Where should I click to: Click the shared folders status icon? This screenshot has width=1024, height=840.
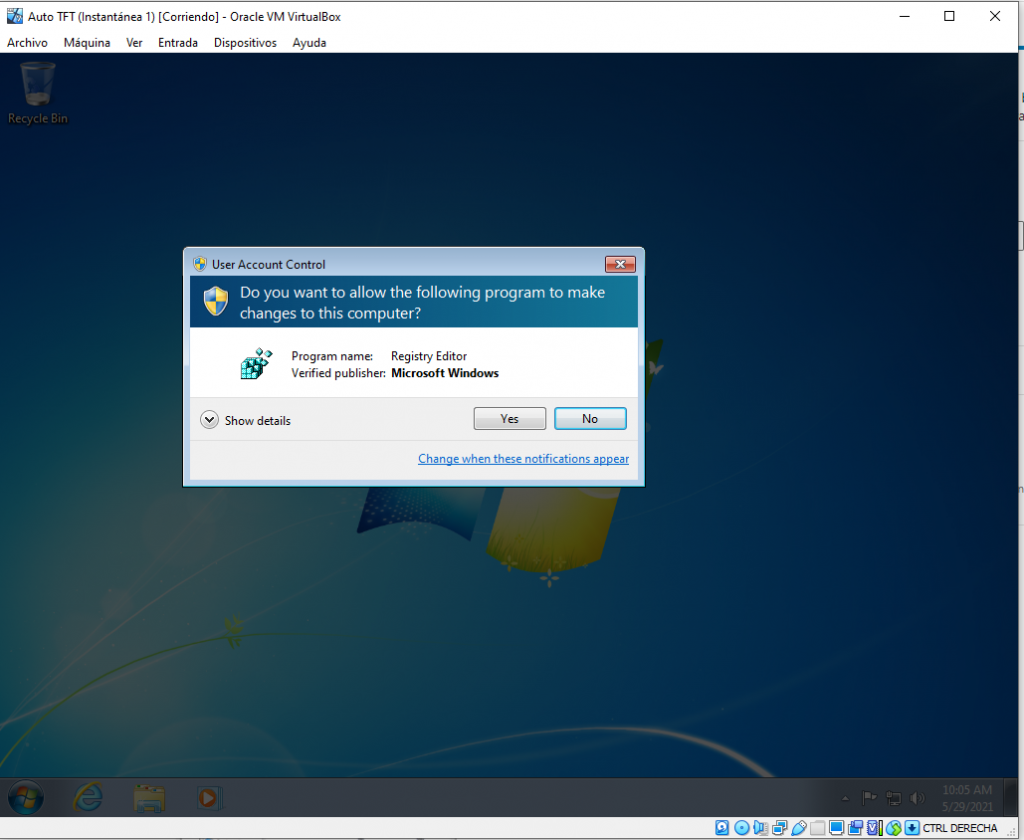click(x=817, y=828)
